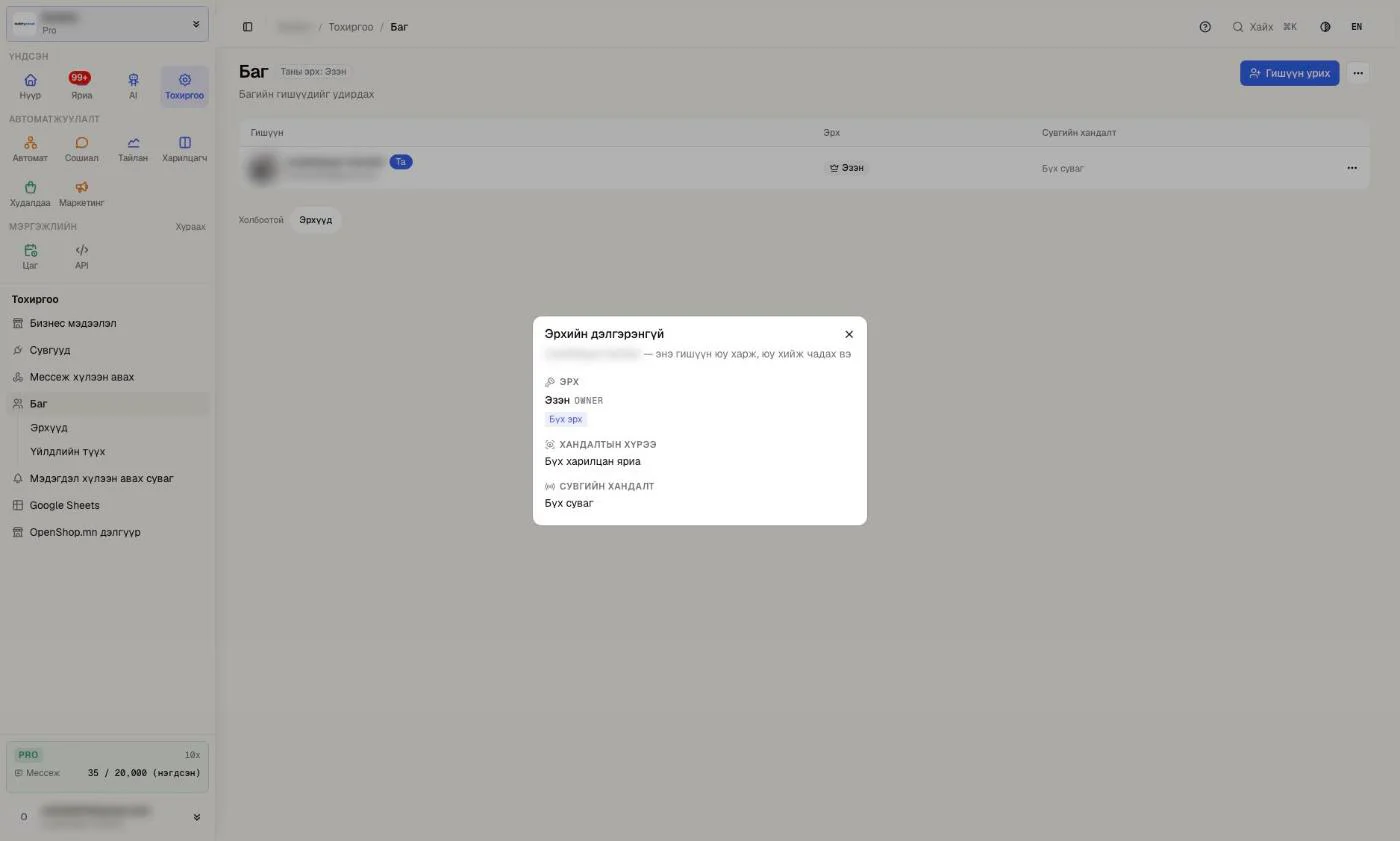Click the Бүх эрх permission badge

tap(565, 419)
